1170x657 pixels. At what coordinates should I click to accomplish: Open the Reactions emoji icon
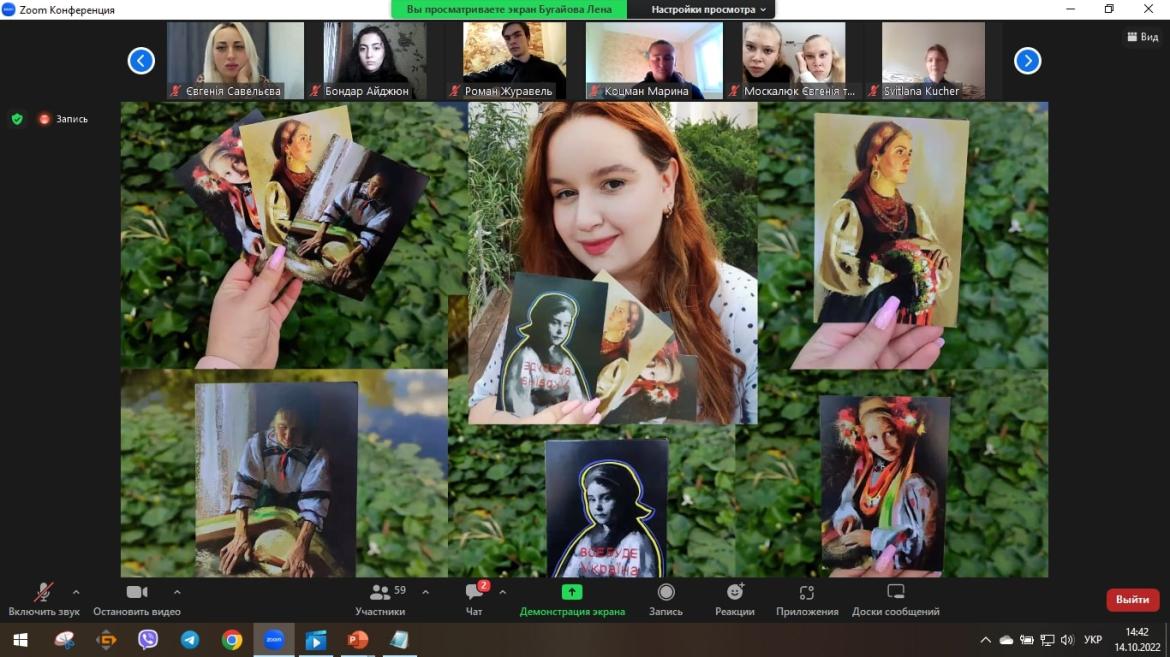[x=735, y=592]
